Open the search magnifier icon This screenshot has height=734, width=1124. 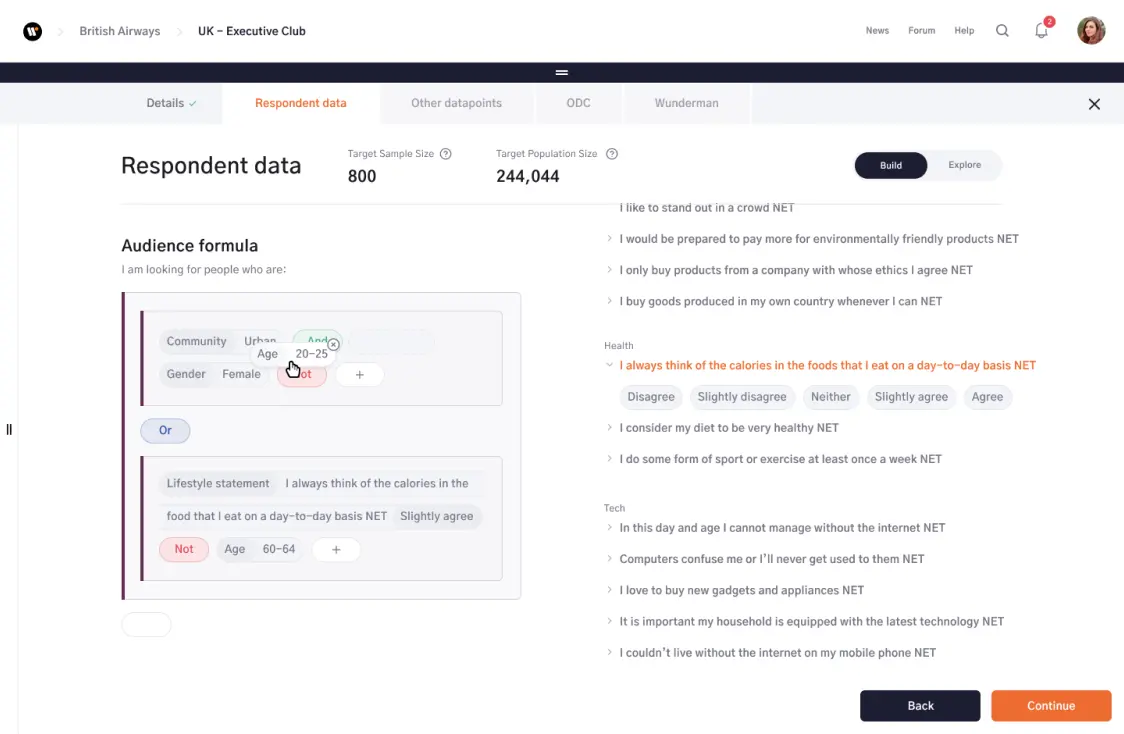pyautogui.click(x=1002, y=31)
